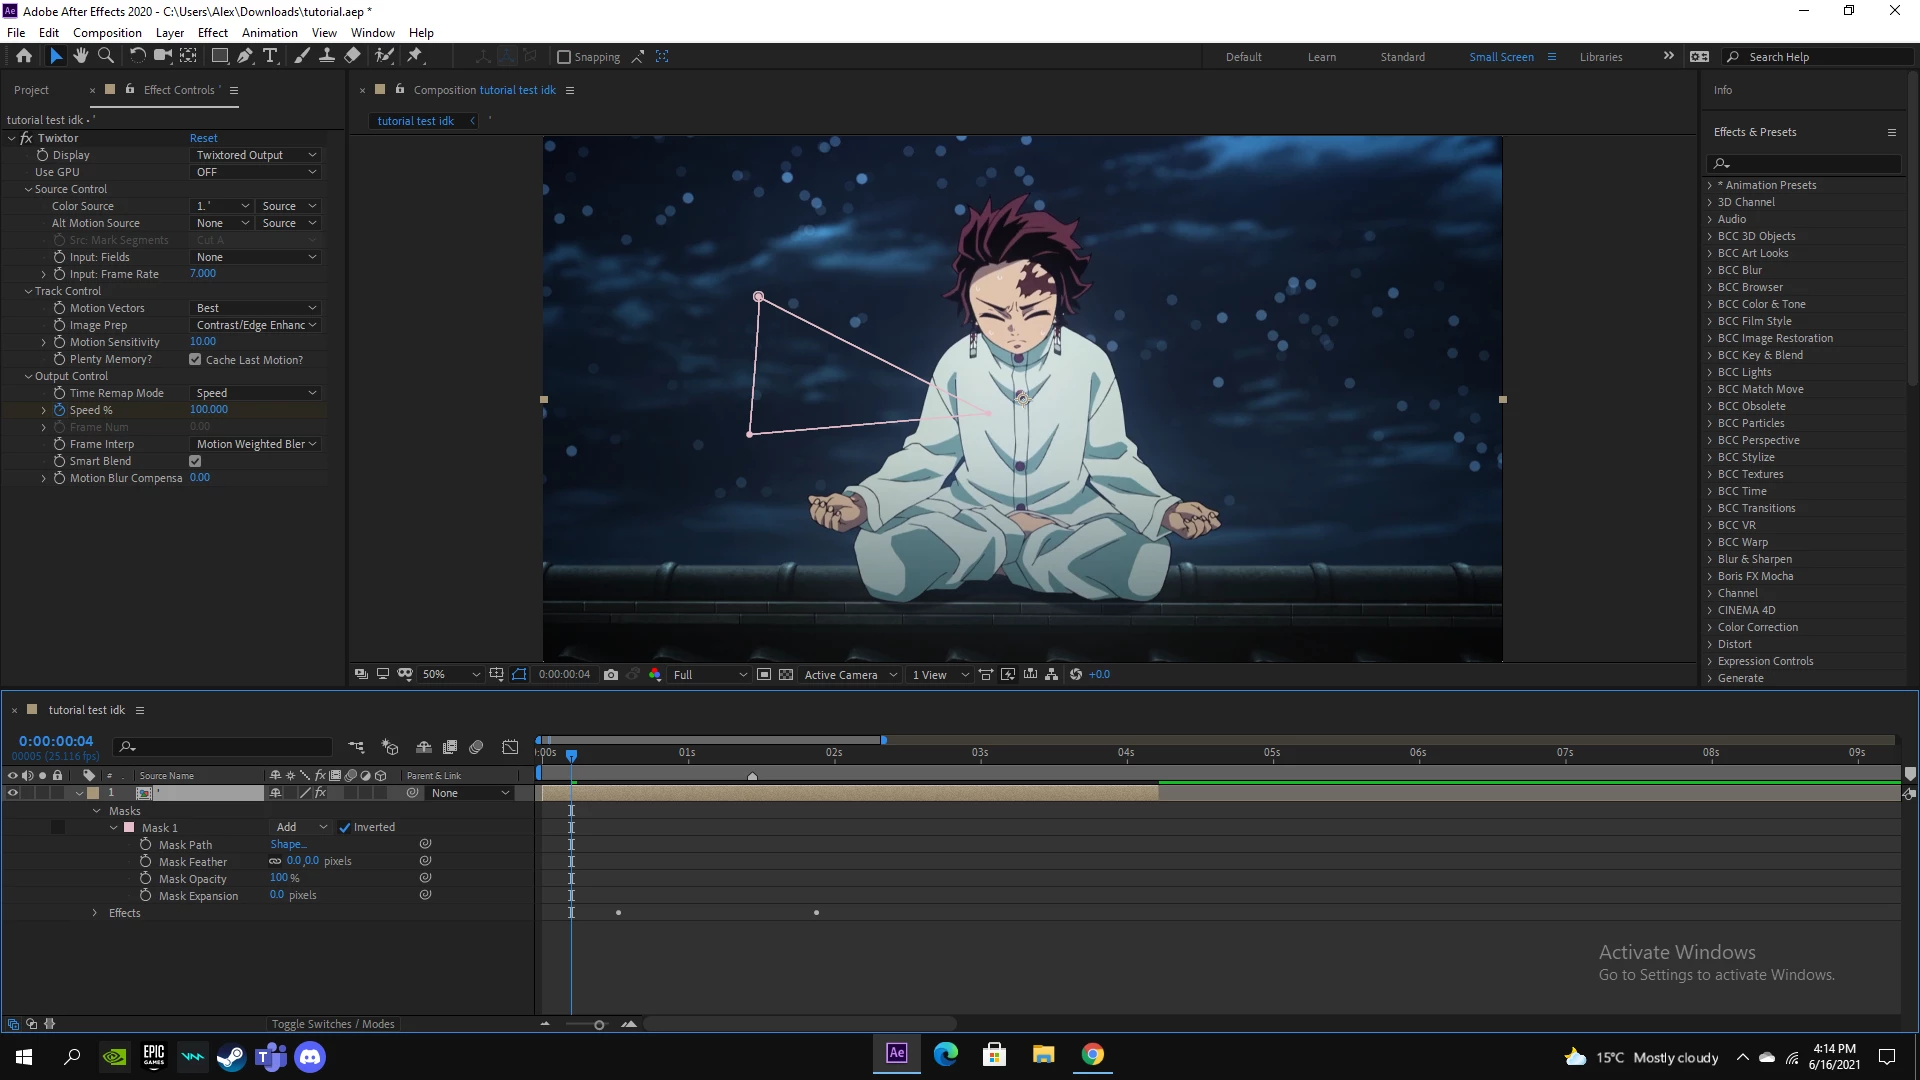1920x1080 pixels.
Task: Click the Puppet Pin tool
Action: point(415,57)
